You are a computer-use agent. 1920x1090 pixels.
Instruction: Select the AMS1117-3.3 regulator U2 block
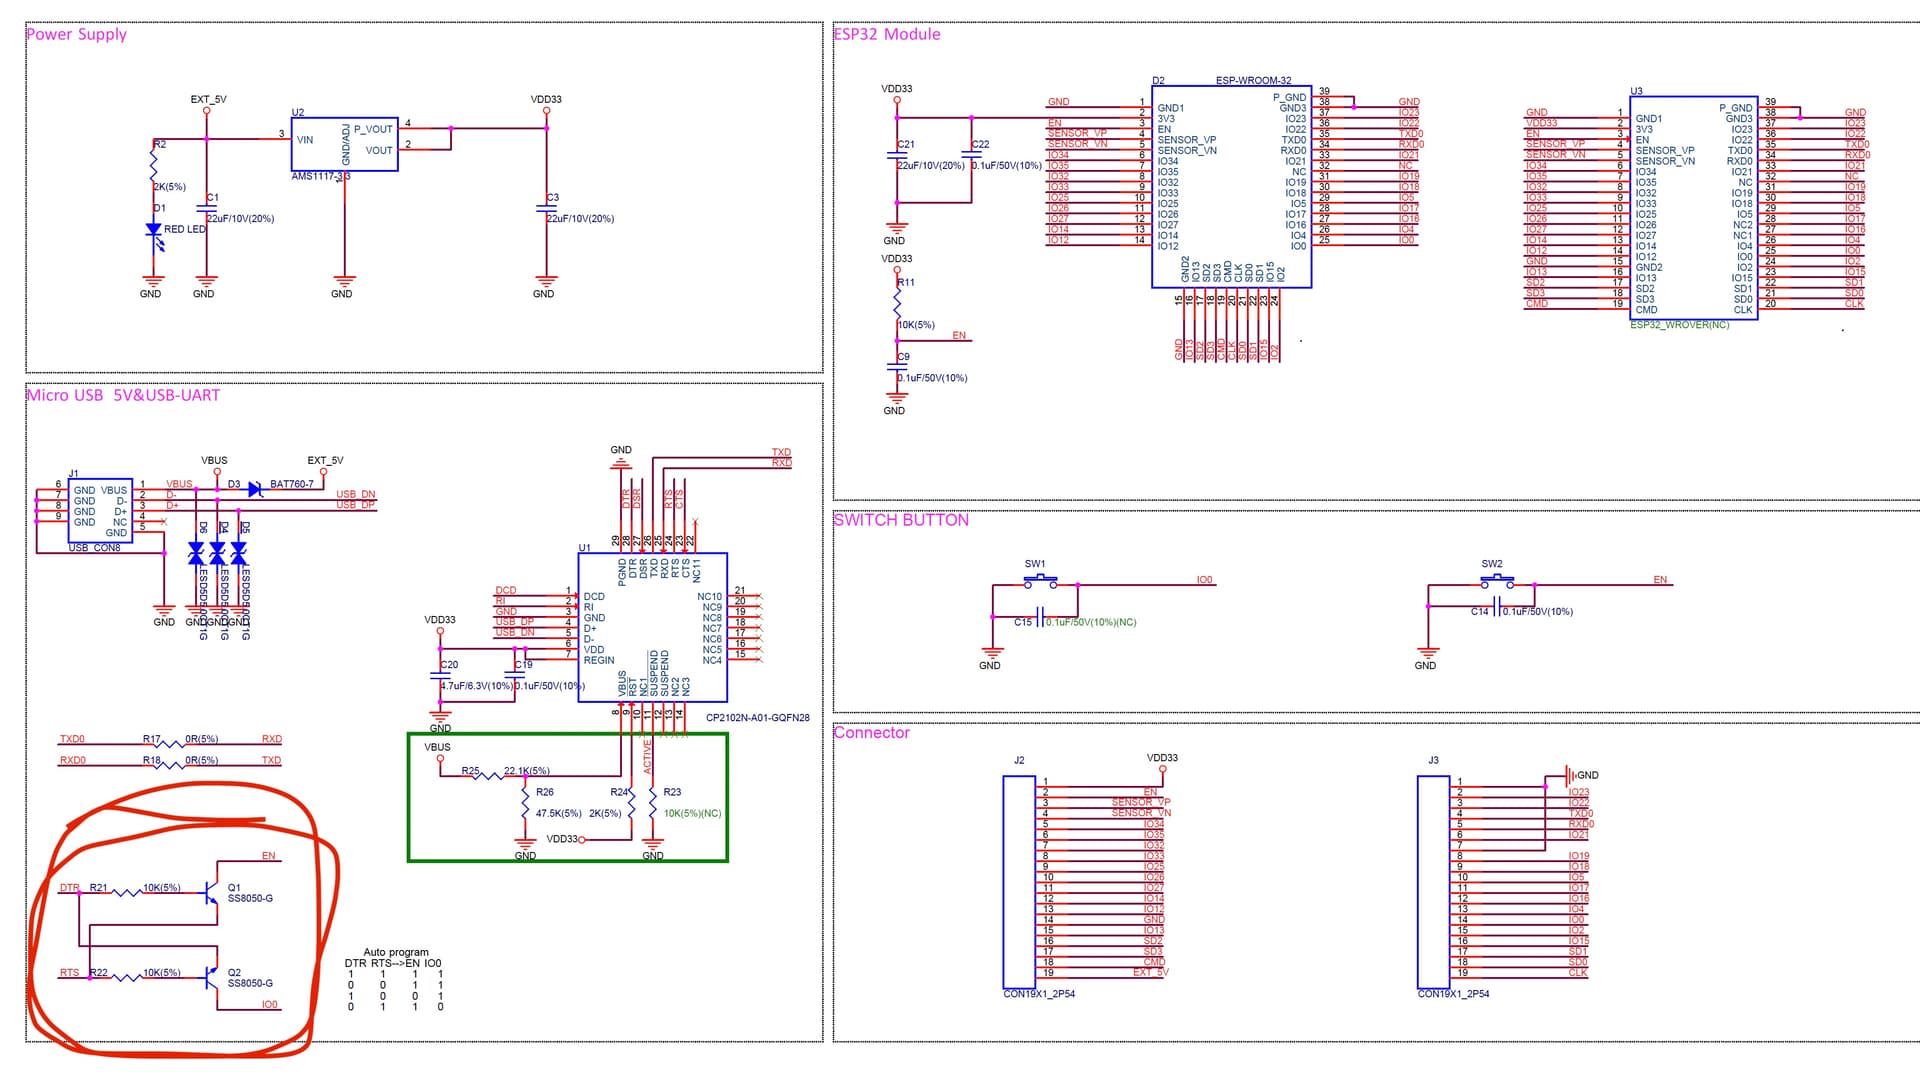click(x=344, y=144)
